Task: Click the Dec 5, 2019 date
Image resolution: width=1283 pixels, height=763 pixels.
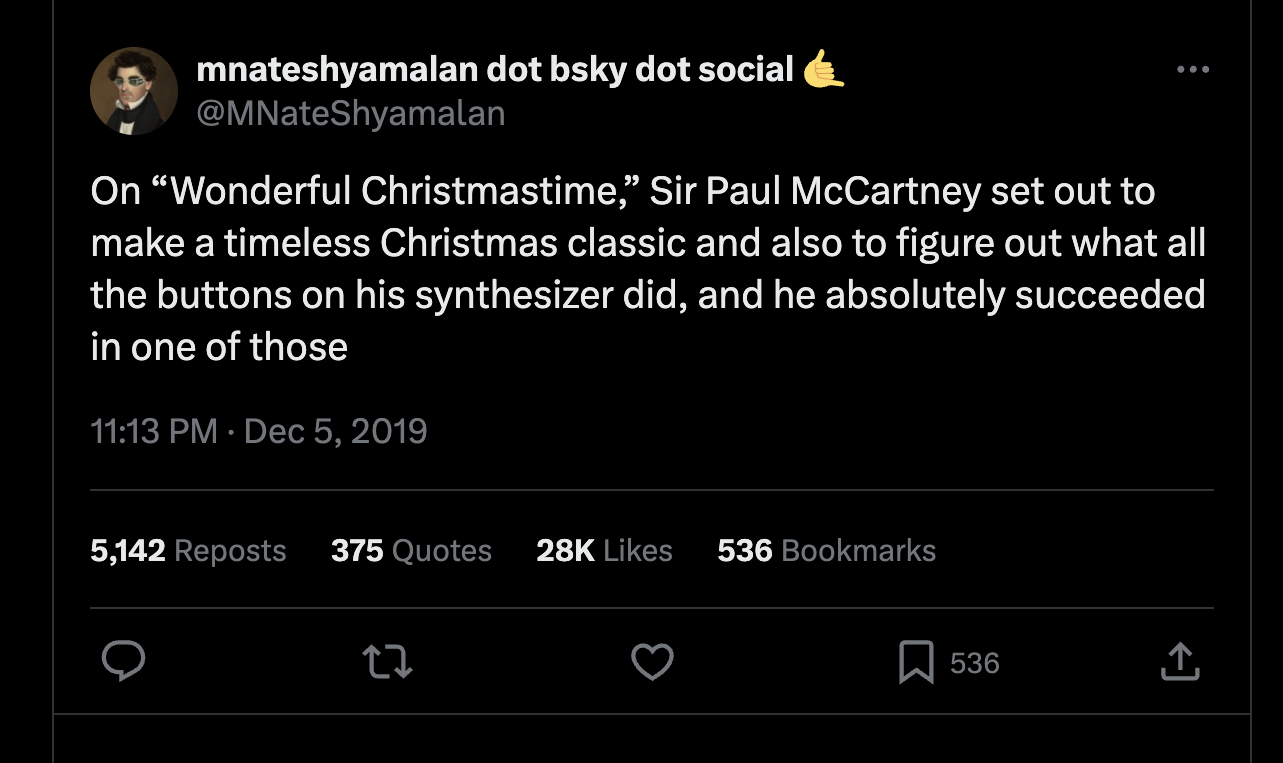Action: (335, 431)
